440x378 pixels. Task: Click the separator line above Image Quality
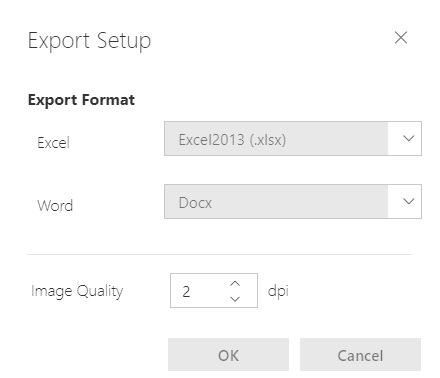(219, 254)
